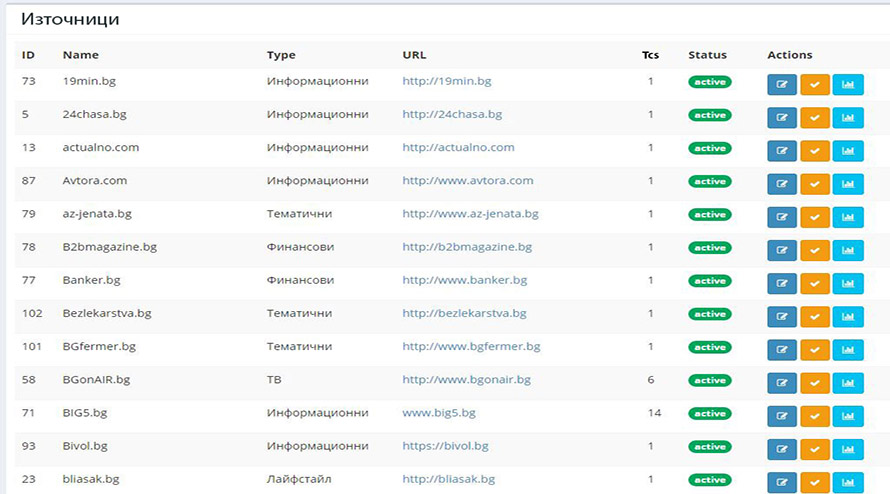
Task: Edit the Bezlekarstva.bg source
Action: (782, 316)
